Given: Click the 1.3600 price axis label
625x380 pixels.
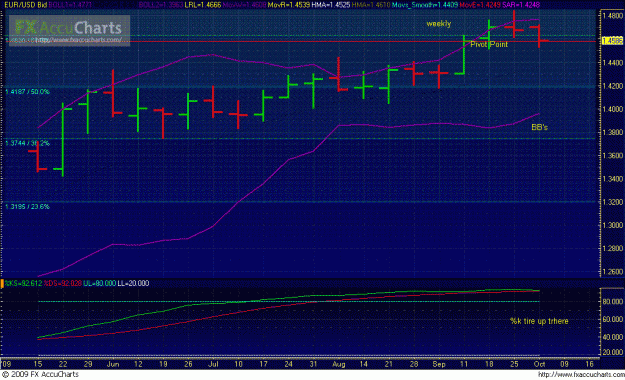Looking at the screenshot, I should [613, 156].
